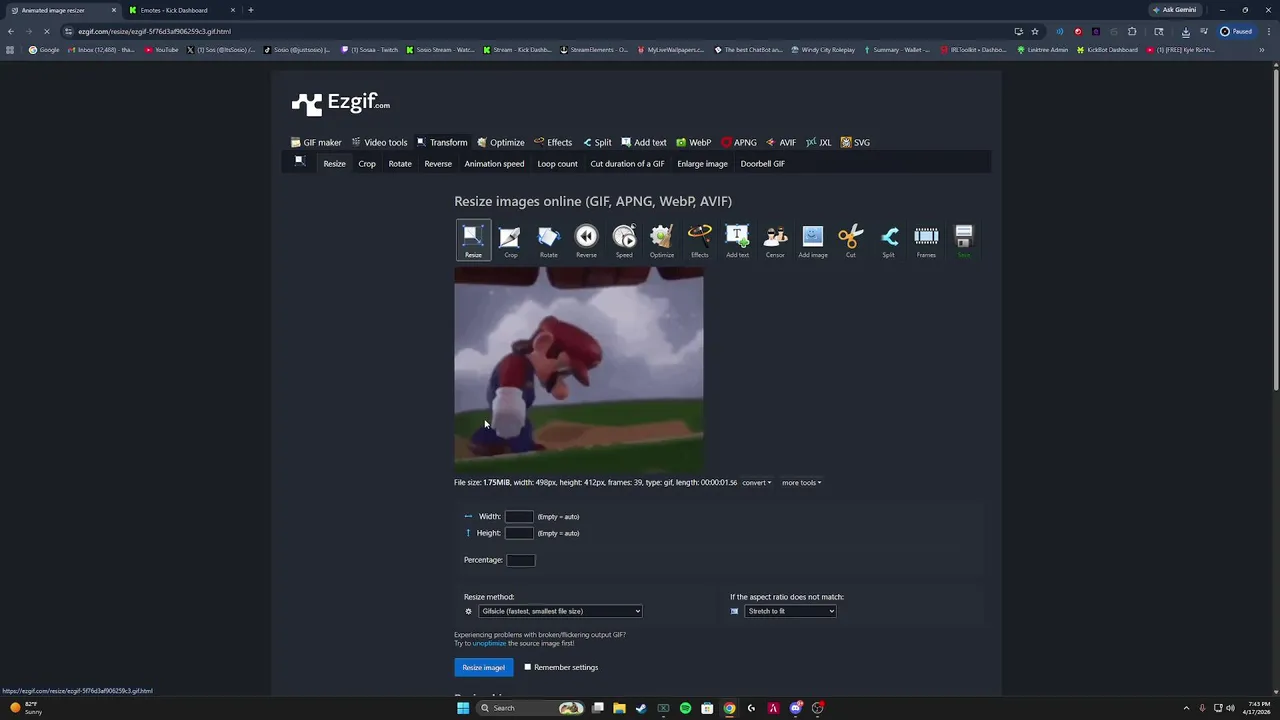Go to Cut duration of a GIF
1280x720 pixels.
(627, 164)
